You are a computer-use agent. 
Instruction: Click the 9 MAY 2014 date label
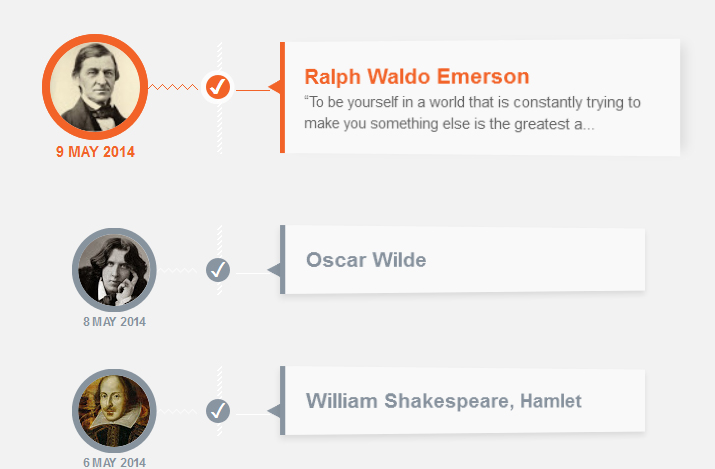pyautogui.click(x=95, y=152)
